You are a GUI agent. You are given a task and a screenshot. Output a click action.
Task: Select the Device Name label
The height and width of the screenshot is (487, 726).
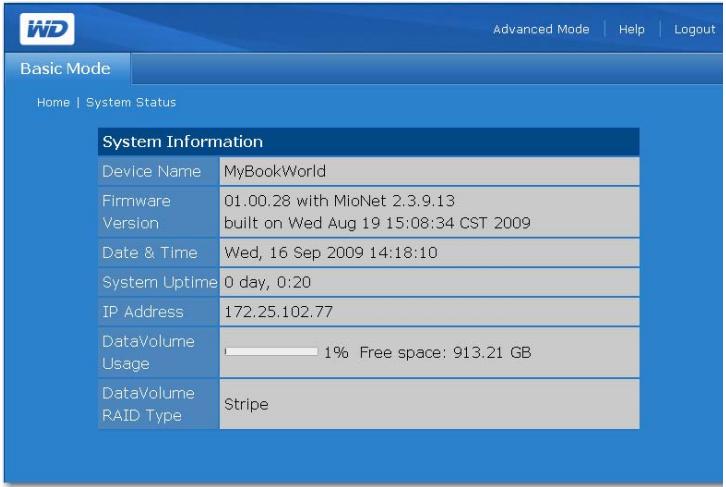[x=151, y=171]
